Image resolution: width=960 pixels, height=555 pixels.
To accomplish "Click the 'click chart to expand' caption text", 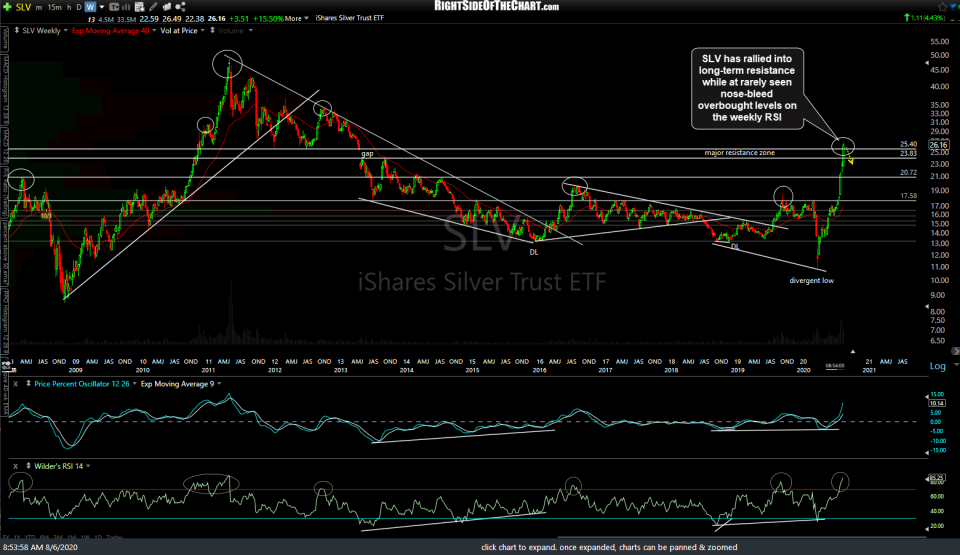I will click(609, 548).
